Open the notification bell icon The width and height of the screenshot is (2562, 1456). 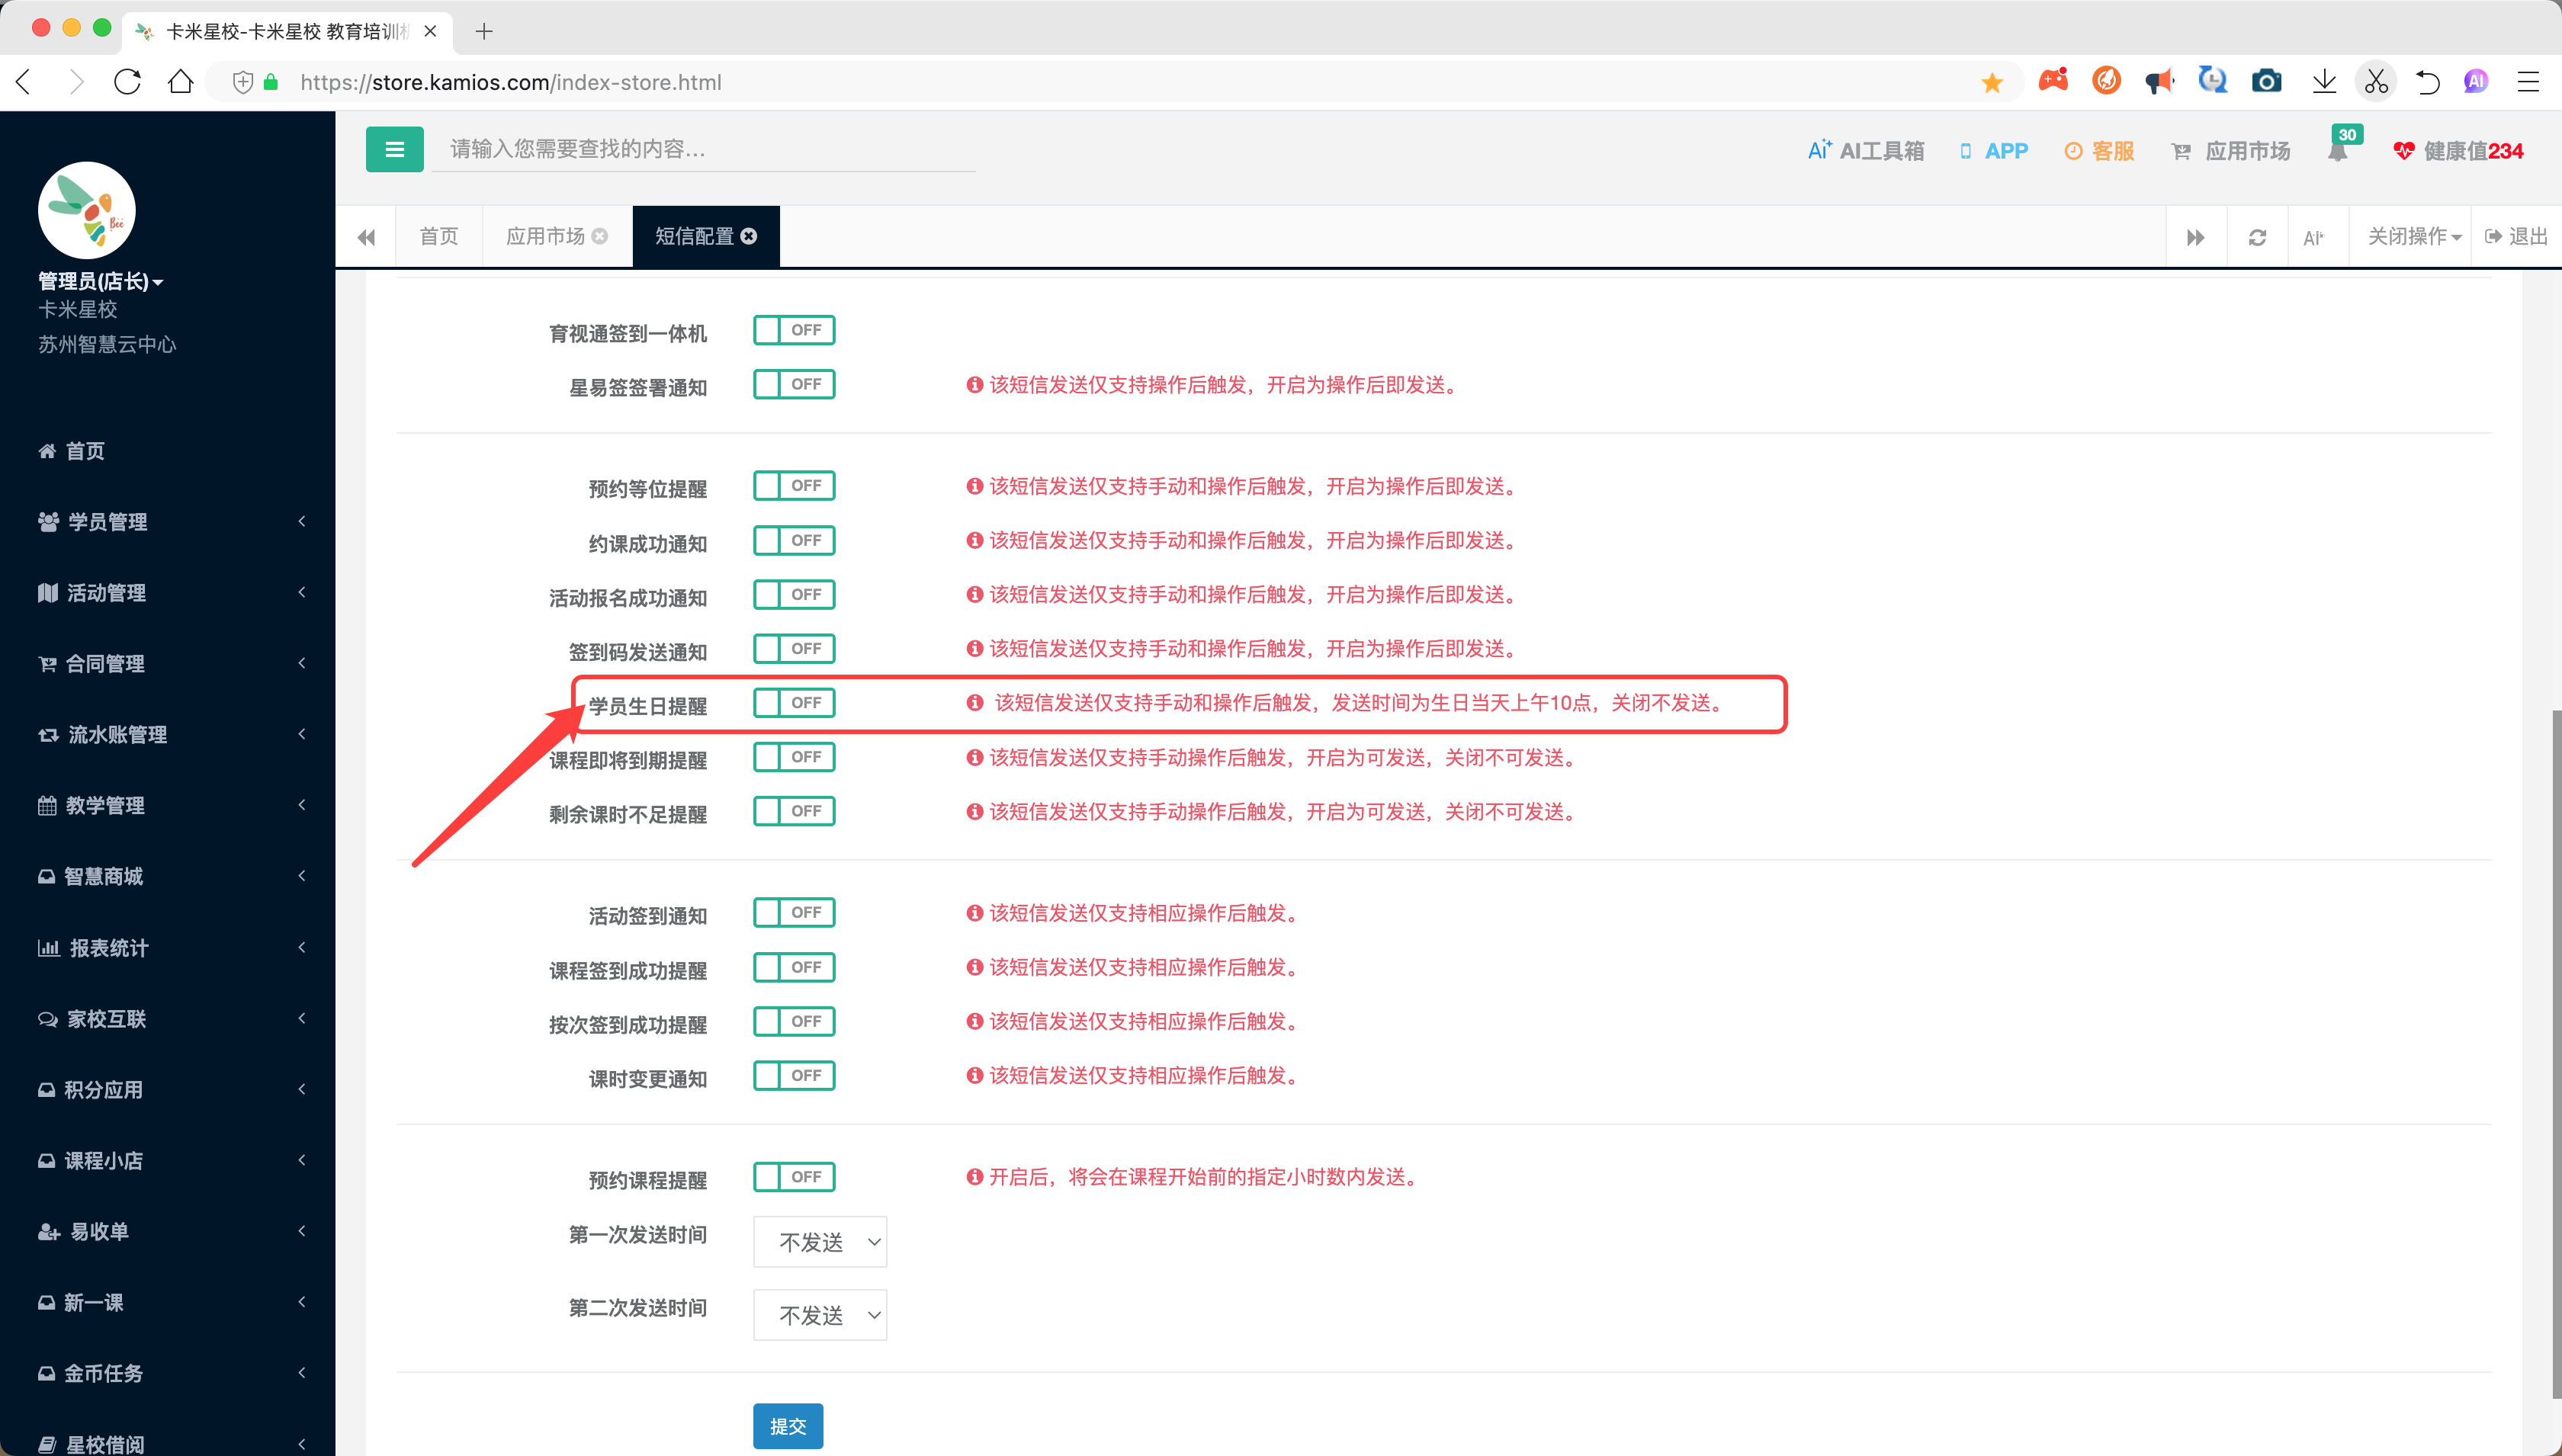point(2337,152)
